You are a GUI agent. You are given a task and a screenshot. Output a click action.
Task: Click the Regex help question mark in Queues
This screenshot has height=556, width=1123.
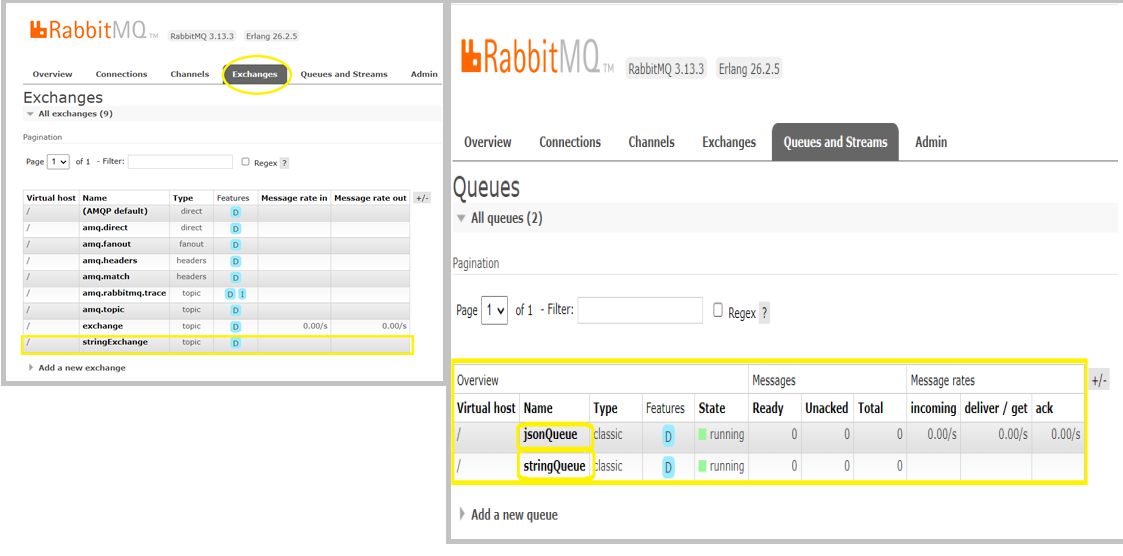[765, 312]
